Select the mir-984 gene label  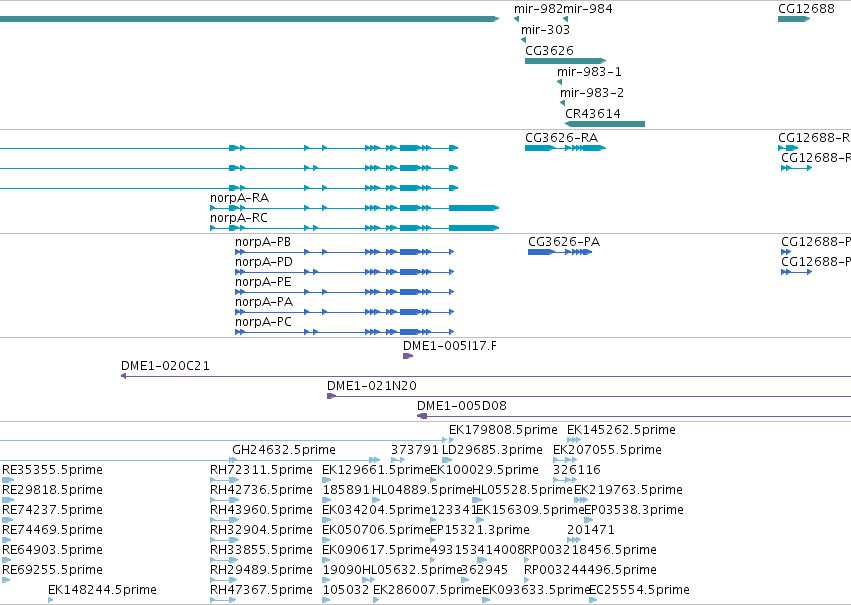click(588, 9)
